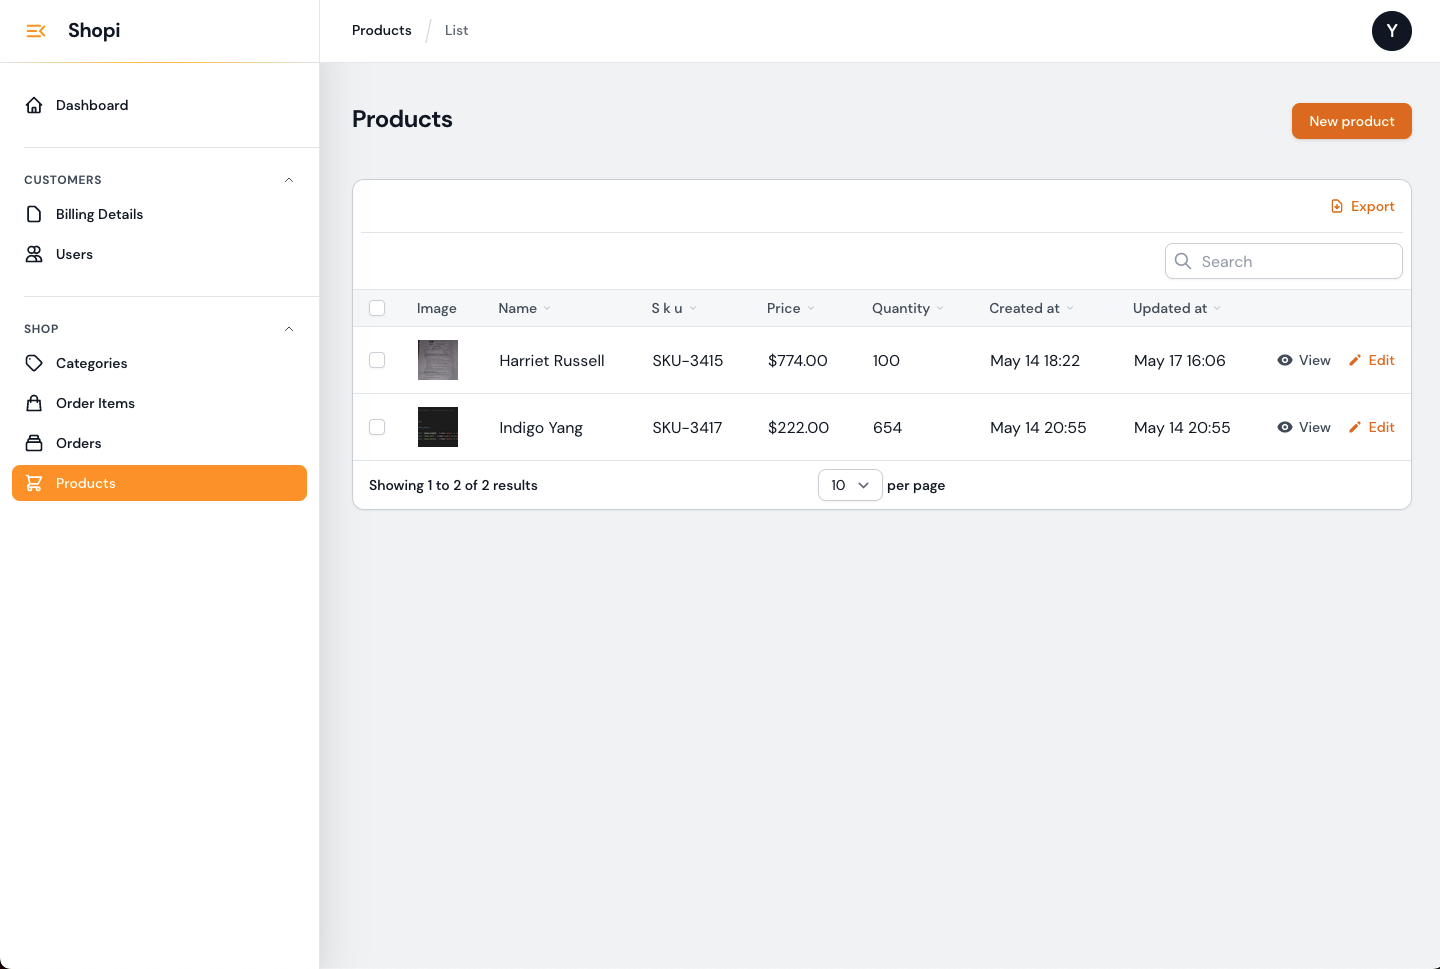The width and height of the screenshot is (1440, 969).
Task: Open Order Items via its bag icon
Action: pyautogui.click(x=34, y=402)
